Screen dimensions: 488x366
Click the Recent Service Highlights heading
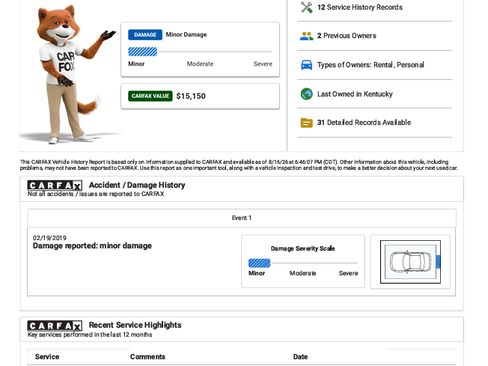[x=135, y=325]
